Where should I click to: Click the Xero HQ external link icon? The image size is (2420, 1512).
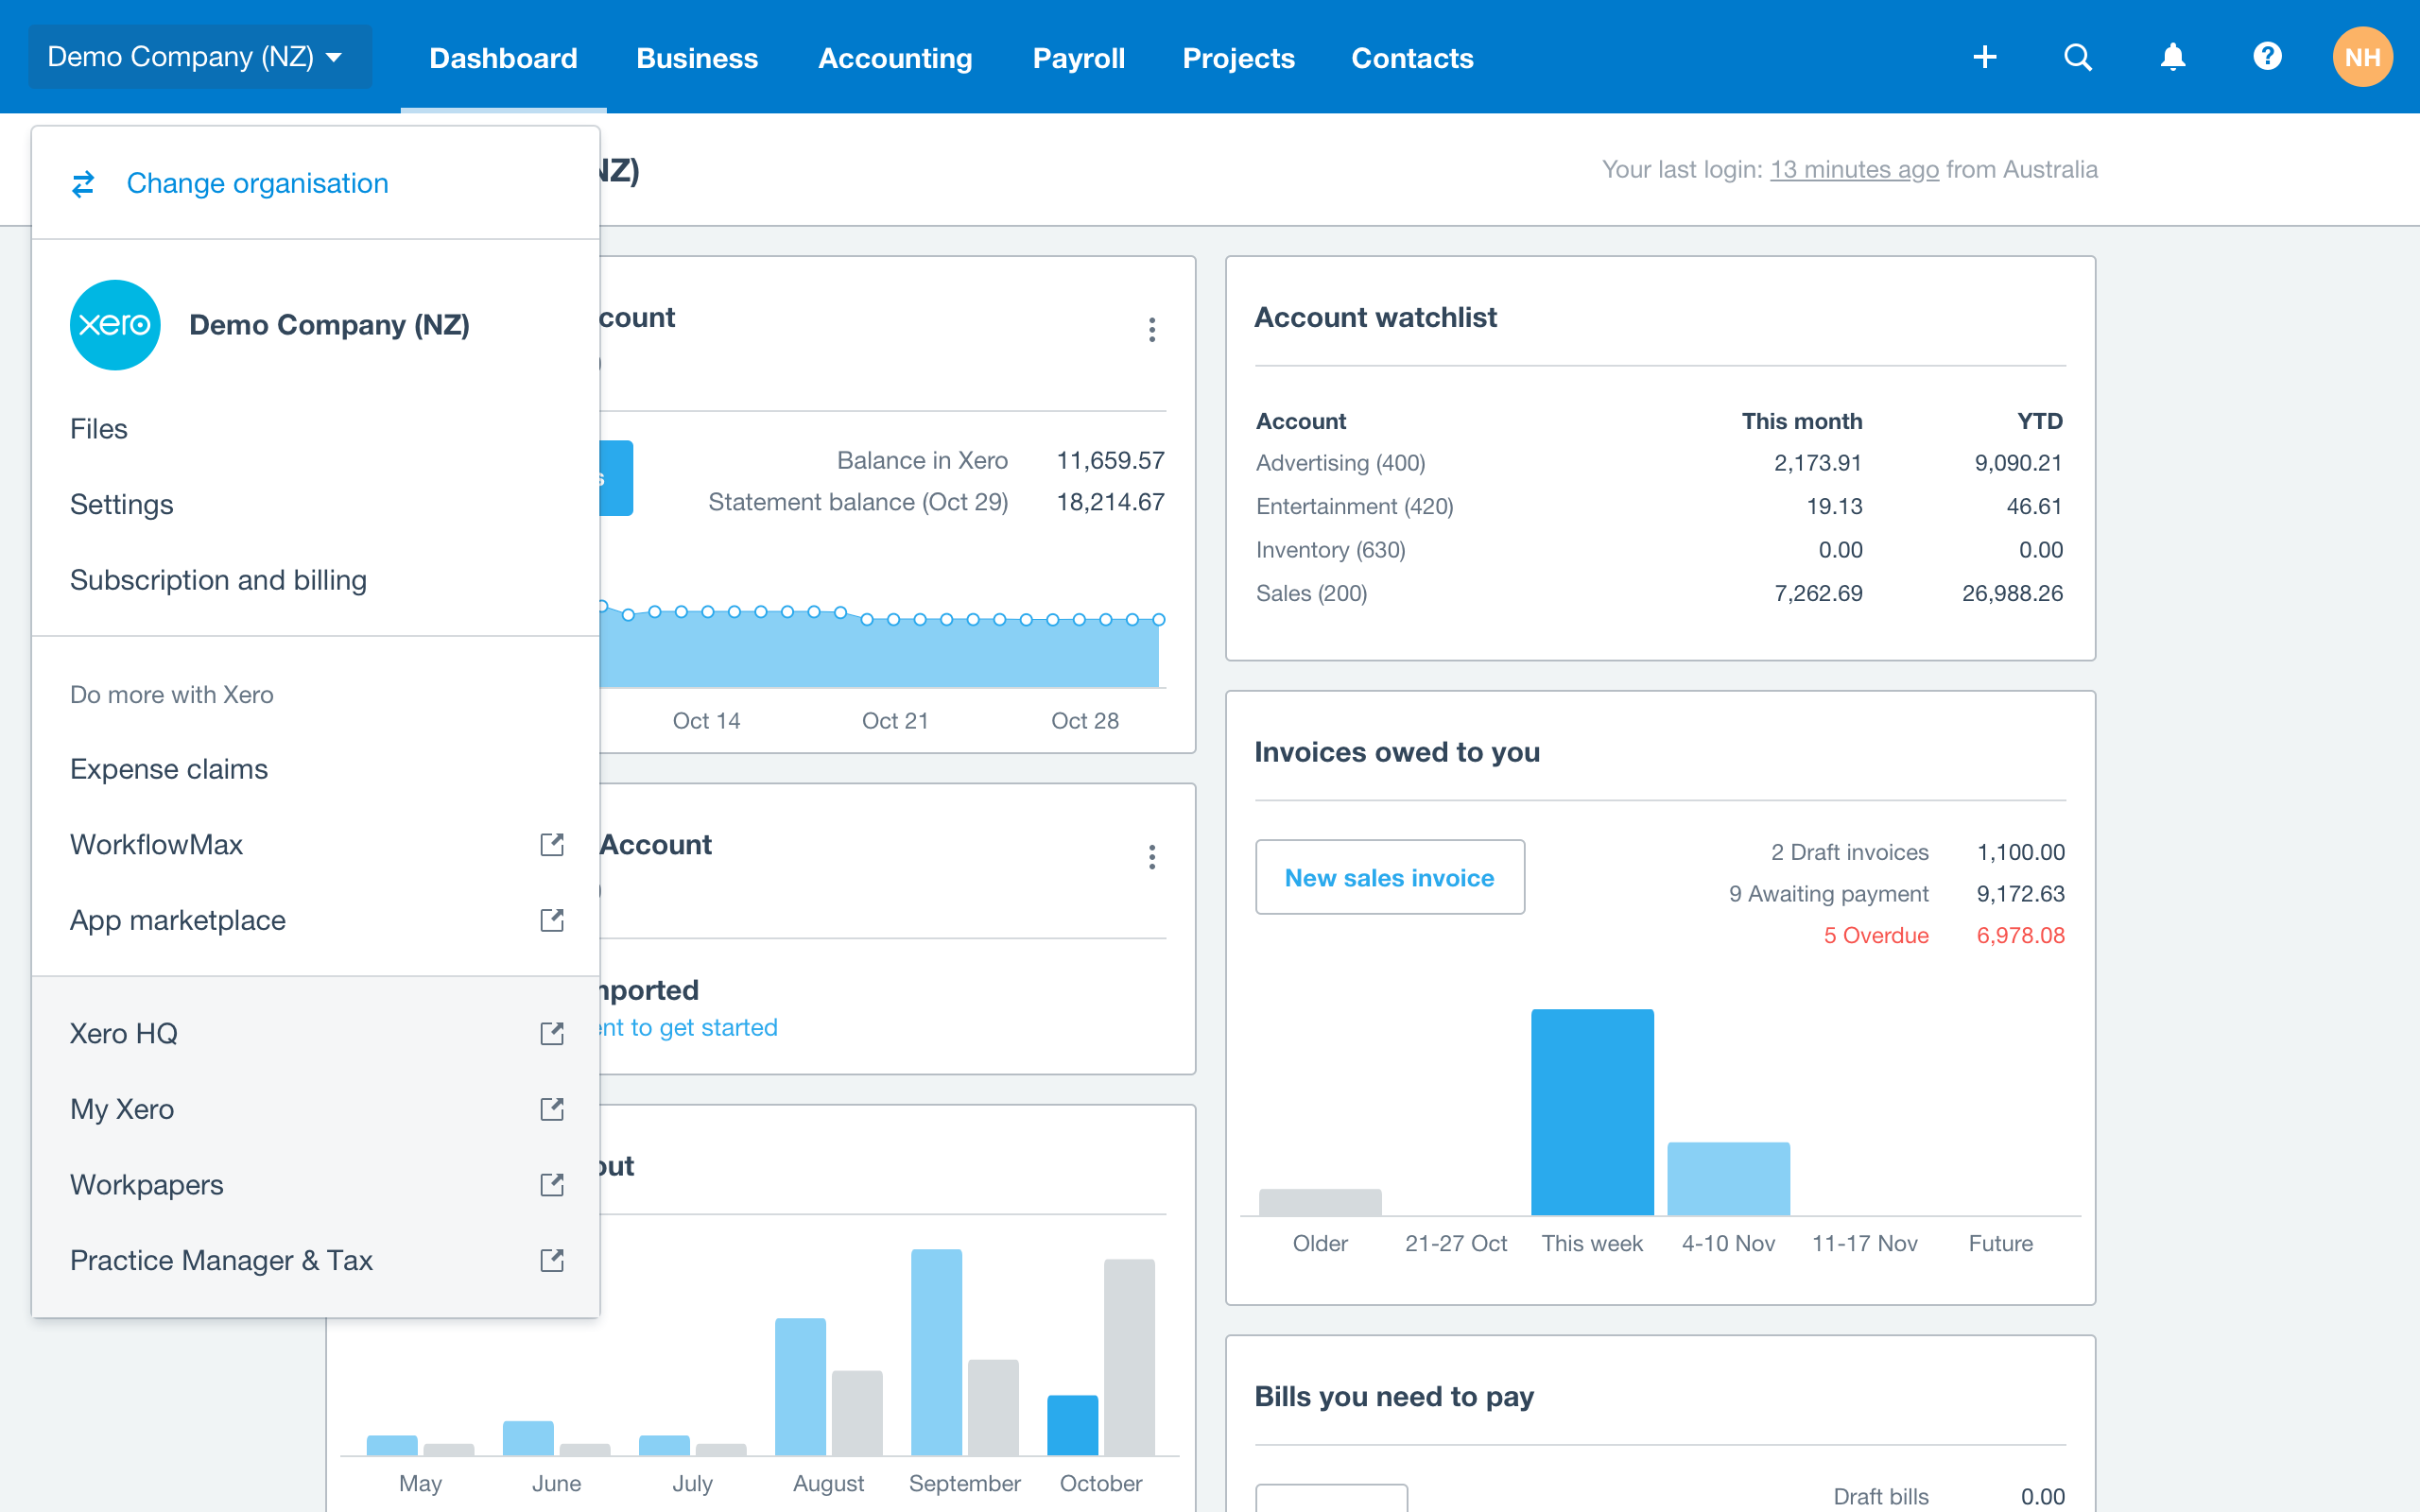(x=552, y=1033)
